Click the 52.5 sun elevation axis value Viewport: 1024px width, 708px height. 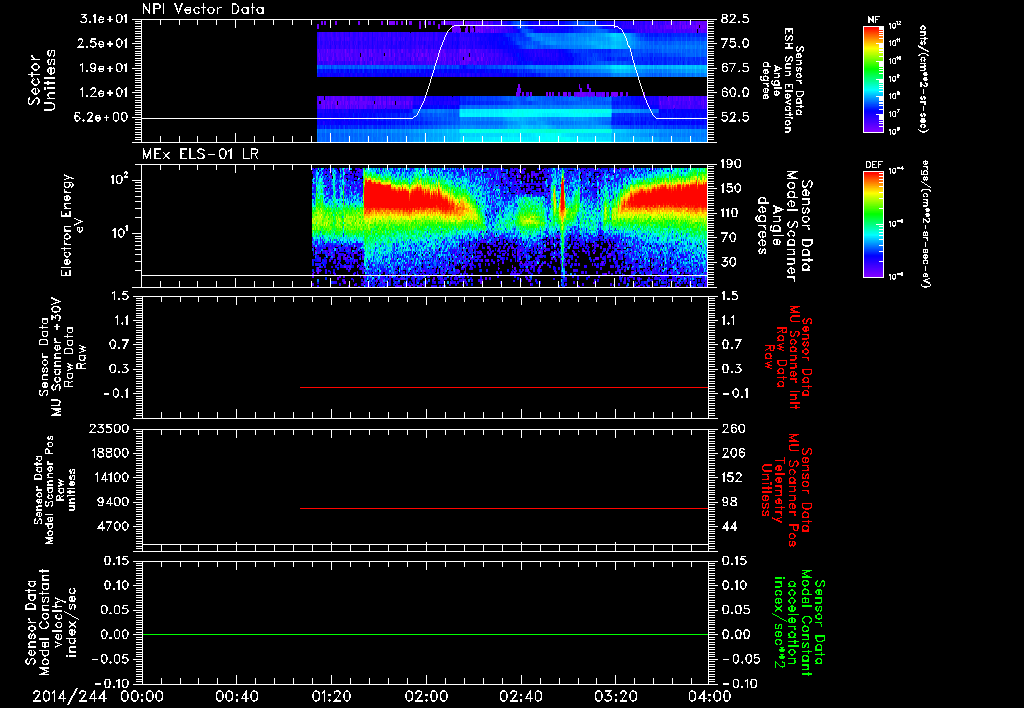(735, 118)
